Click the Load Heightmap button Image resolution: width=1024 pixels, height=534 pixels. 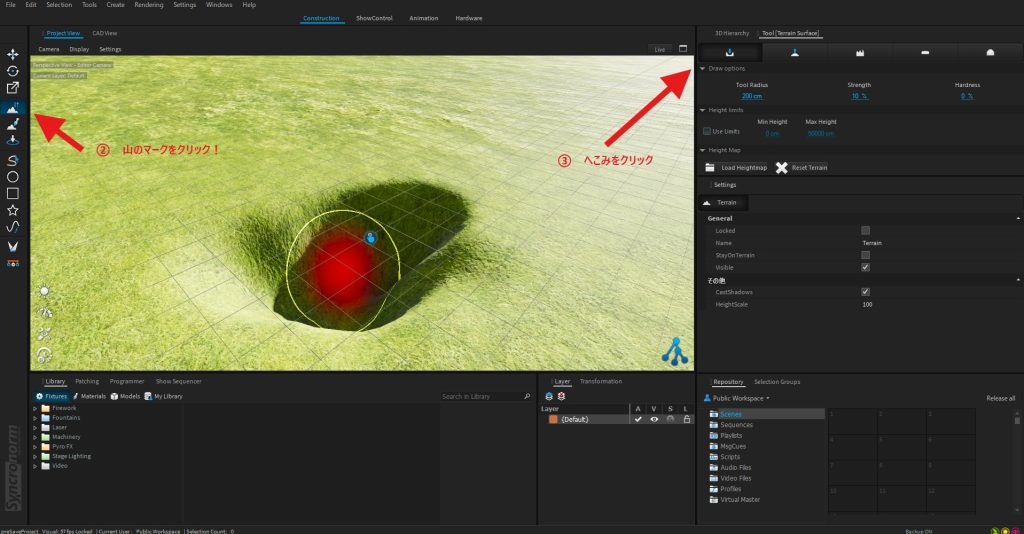[736, 167]
